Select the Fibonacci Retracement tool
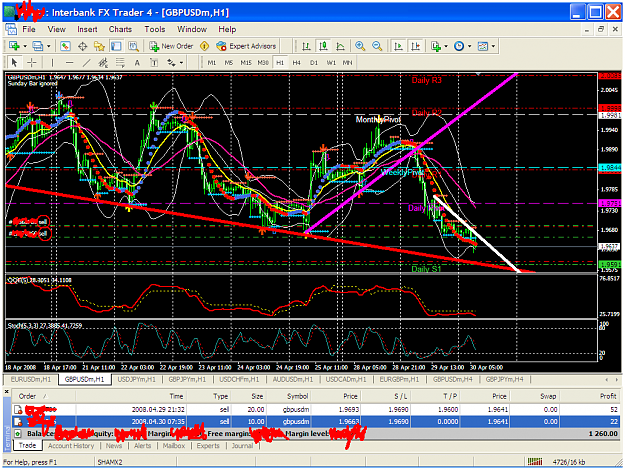625x470 pixels. pos(120,63)
